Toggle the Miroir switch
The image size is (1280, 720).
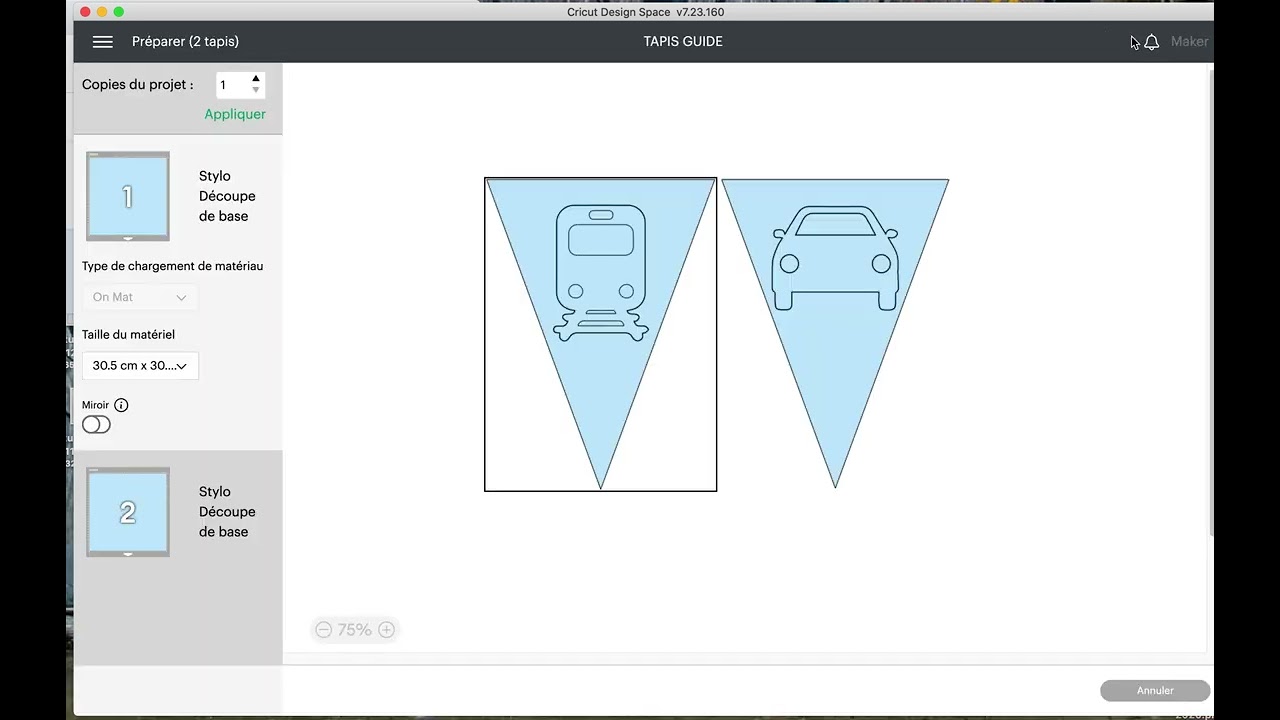point(96,425)
